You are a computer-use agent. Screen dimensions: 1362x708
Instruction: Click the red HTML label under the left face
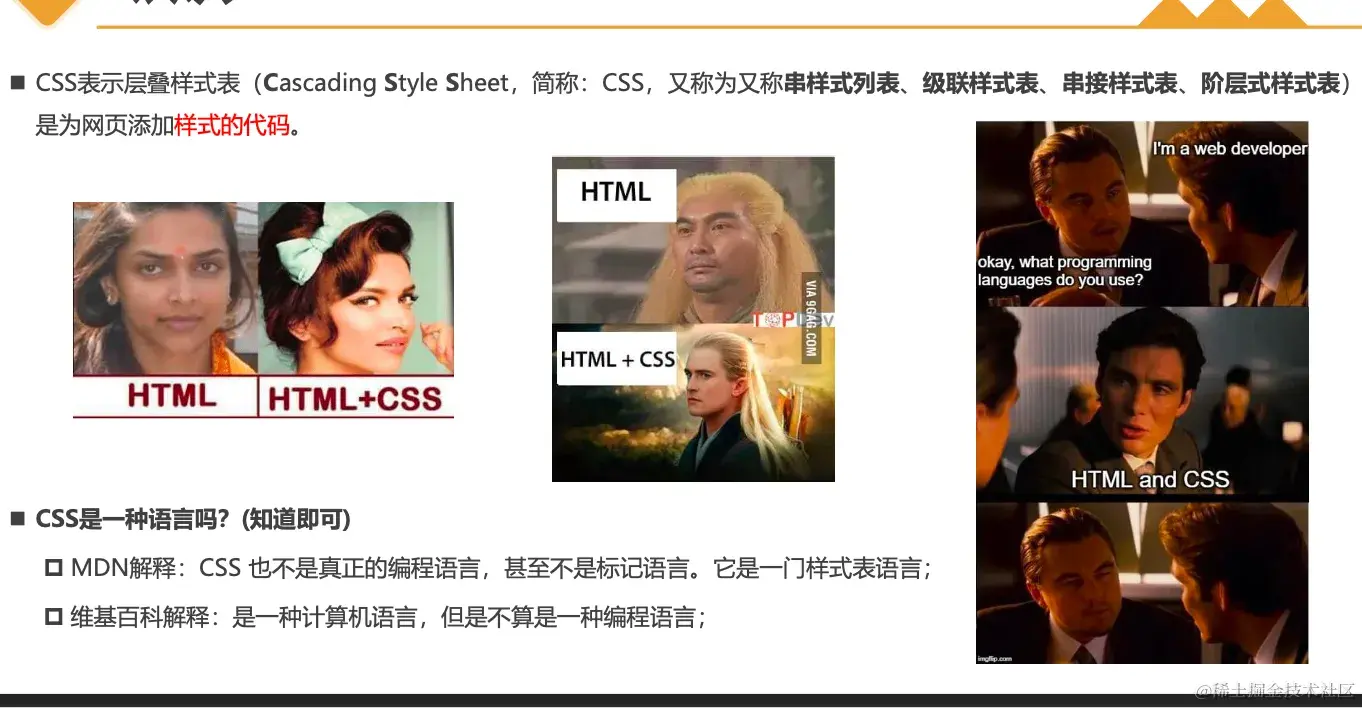point(171,395)
